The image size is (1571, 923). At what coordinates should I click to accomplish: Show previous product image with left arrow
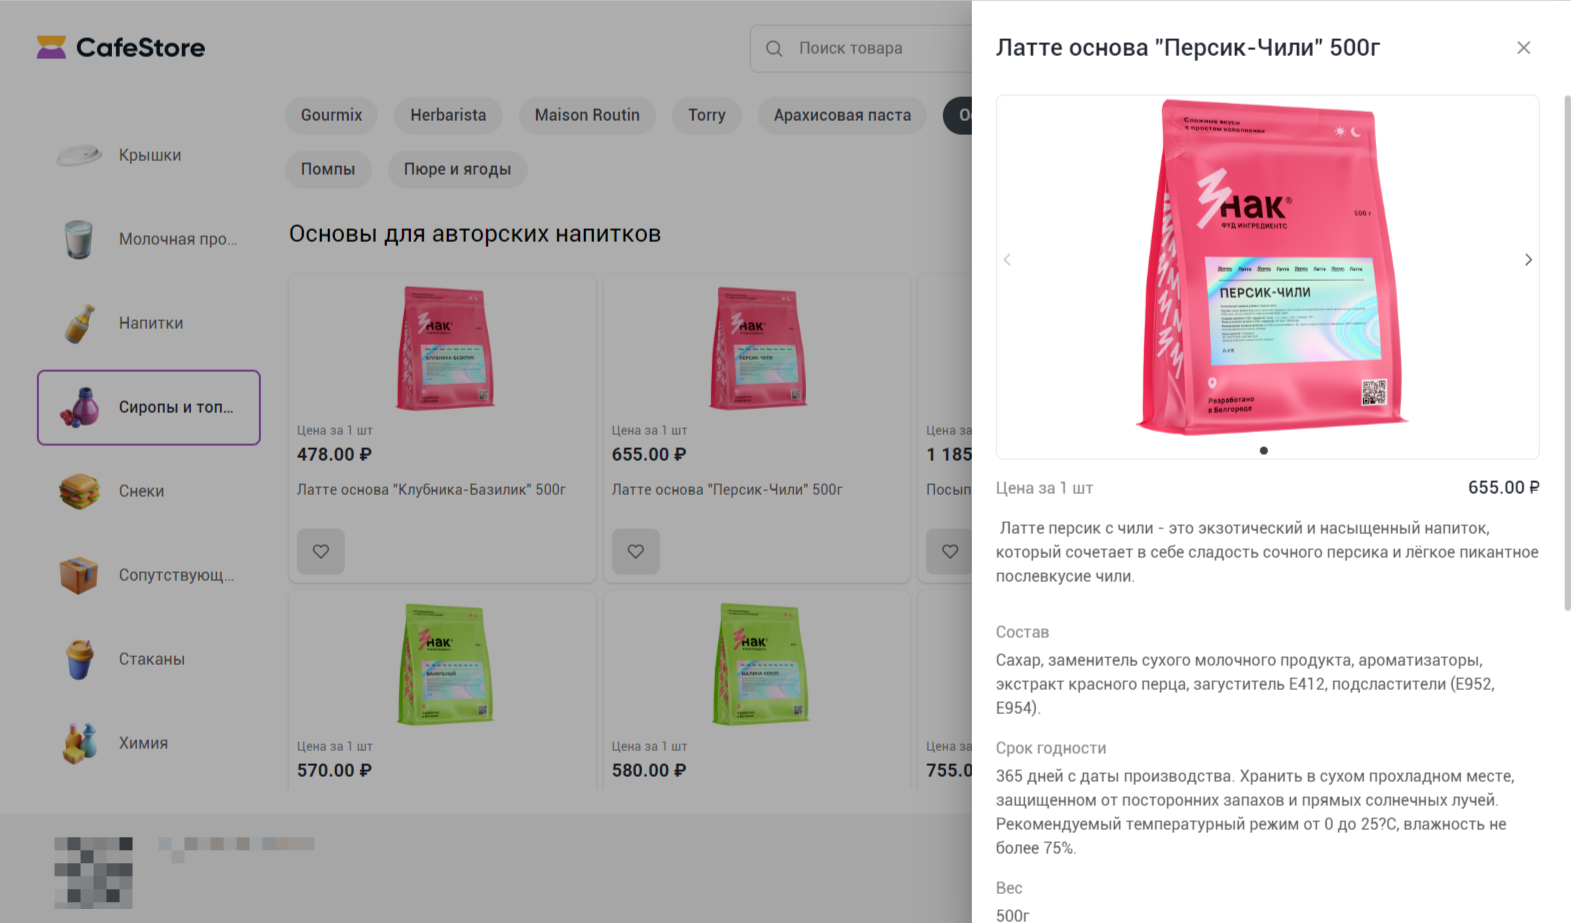point(1007,260)
